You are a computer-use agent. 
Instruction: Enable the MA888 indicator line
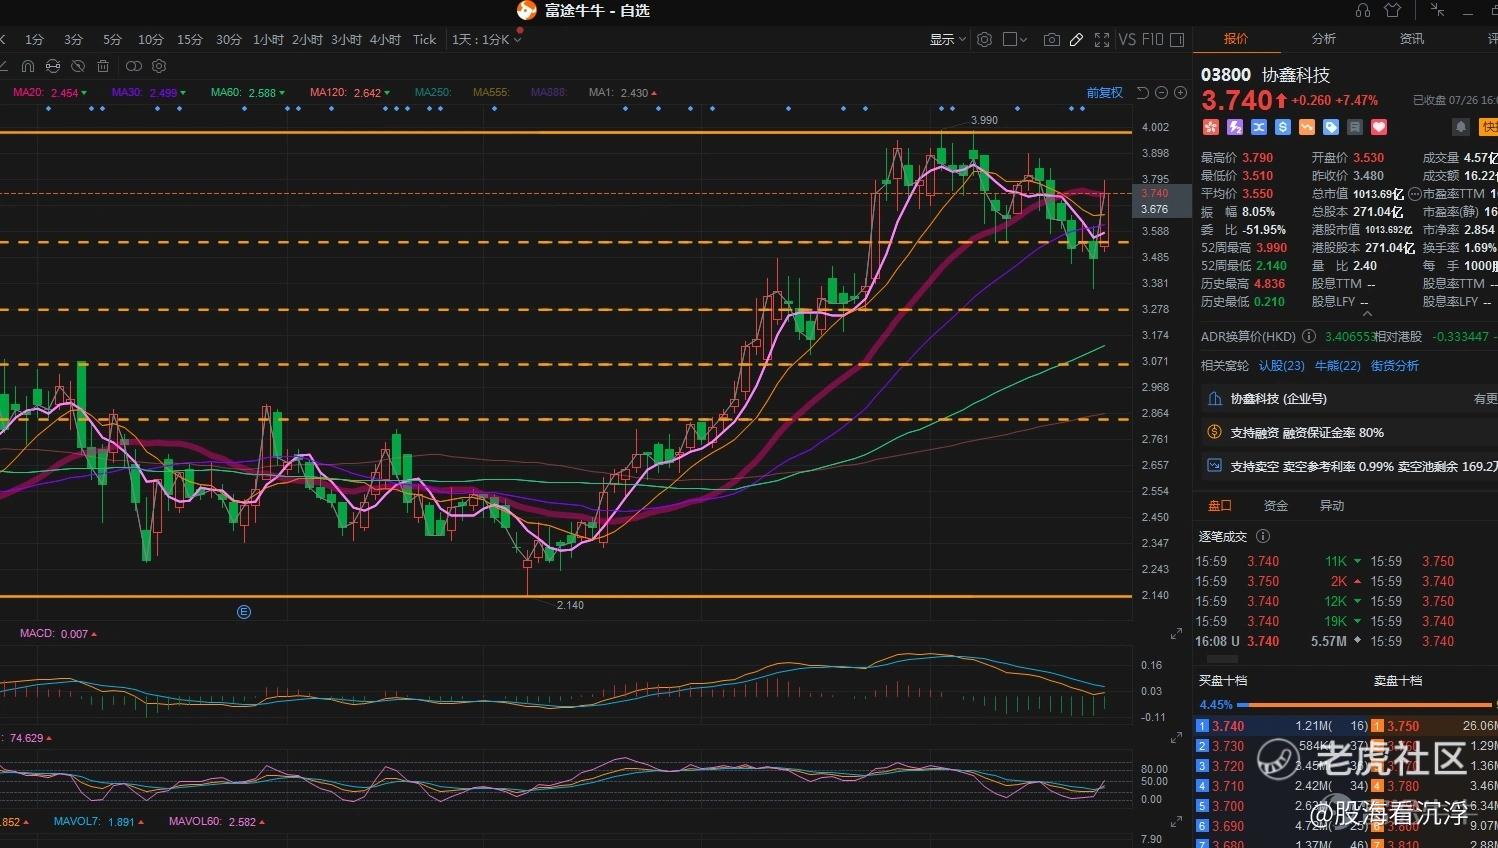pyautogui.click(x=549, y=93)
